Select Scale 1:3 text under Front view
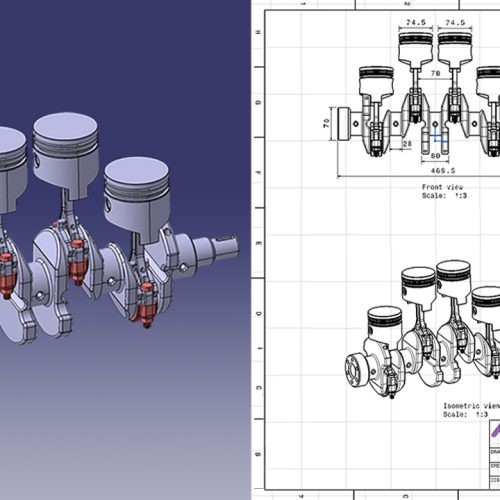Screen dimensions: 500x500 coord(444,196)
